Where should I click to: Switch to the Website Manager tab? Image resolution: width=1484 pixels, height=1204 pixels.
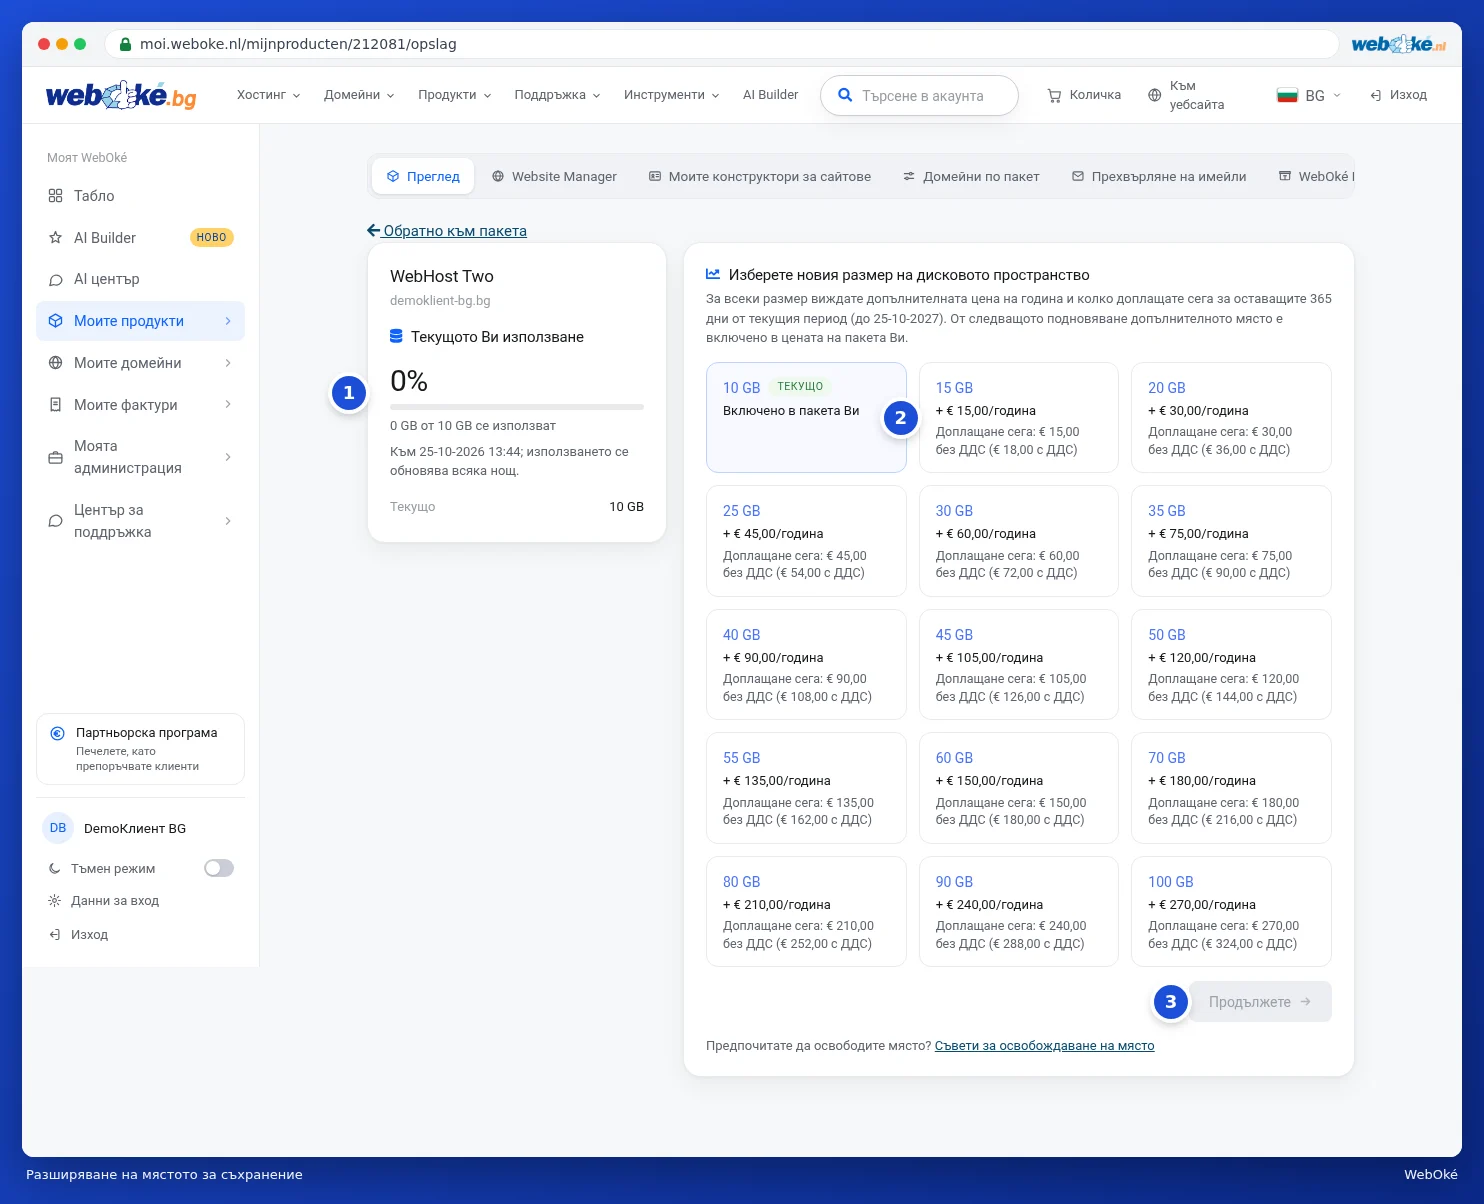554,176
